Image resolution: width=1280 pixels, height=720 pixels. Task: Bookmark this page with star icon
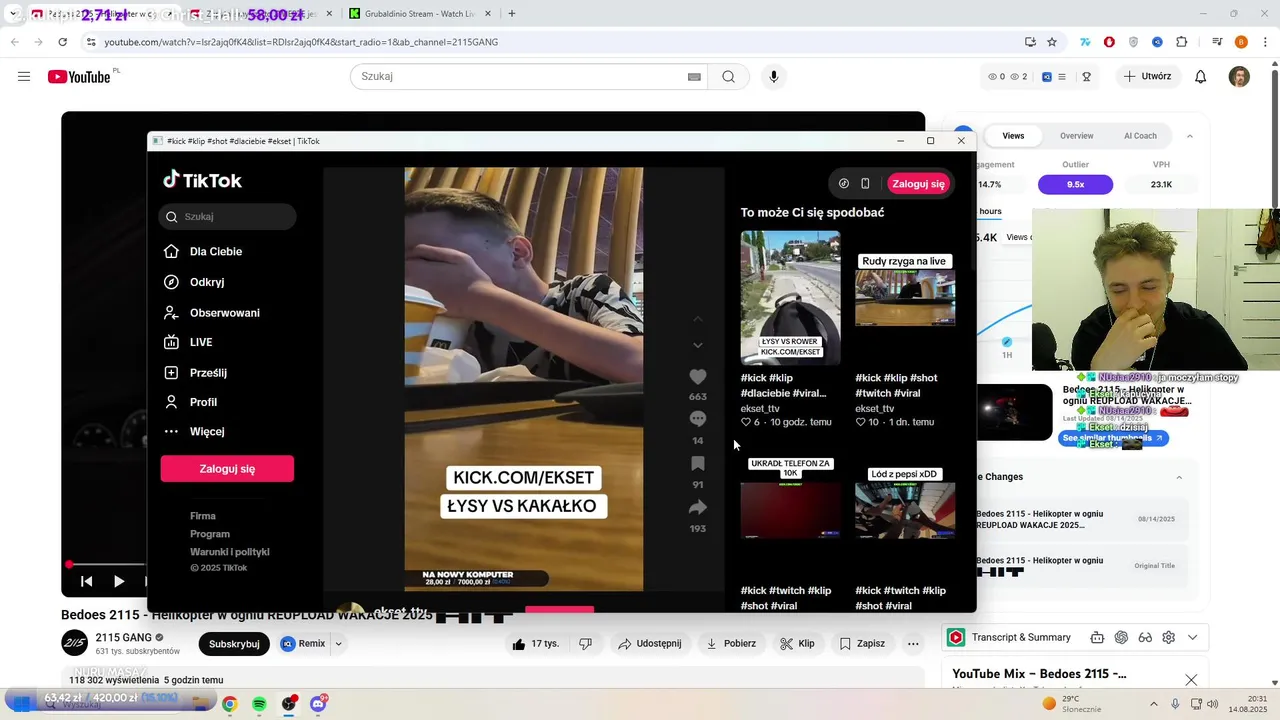click(x=1052, y=42)
